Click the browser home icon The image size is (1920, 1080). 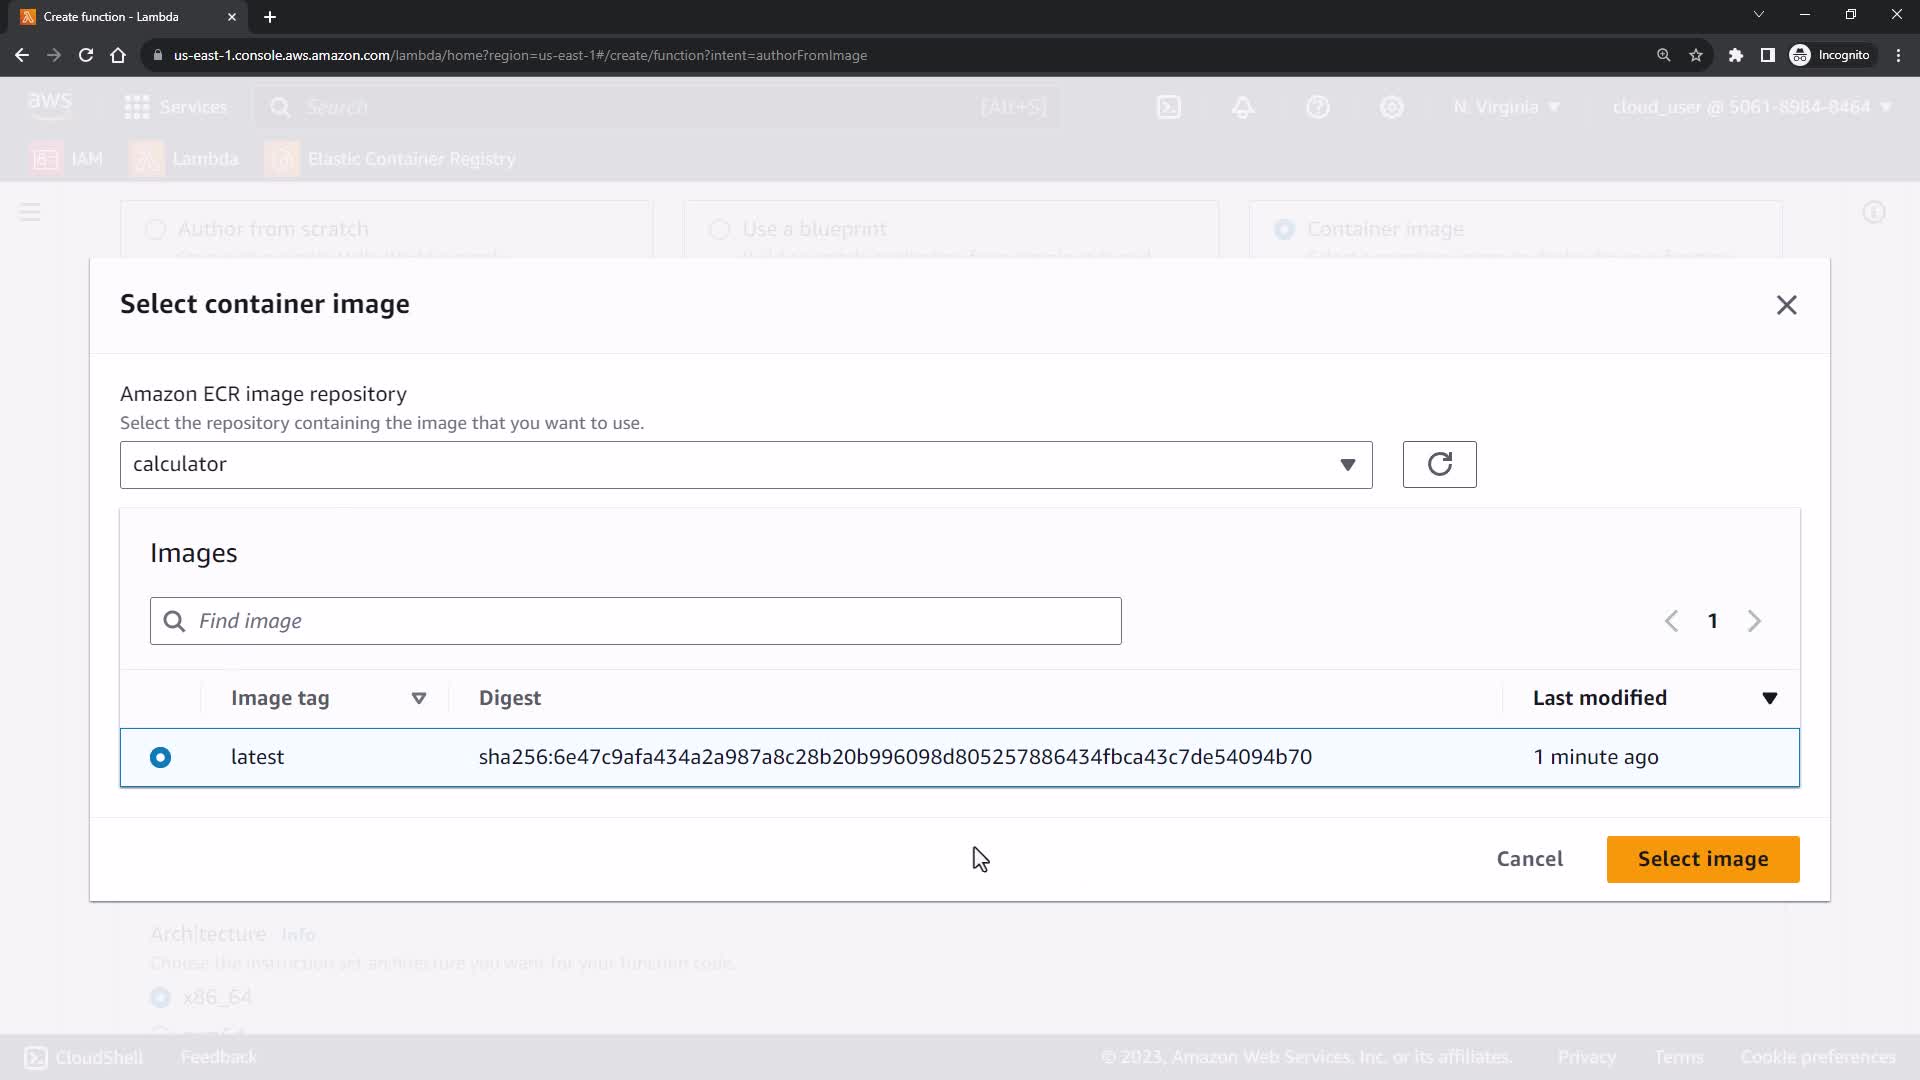coord(118,55)
